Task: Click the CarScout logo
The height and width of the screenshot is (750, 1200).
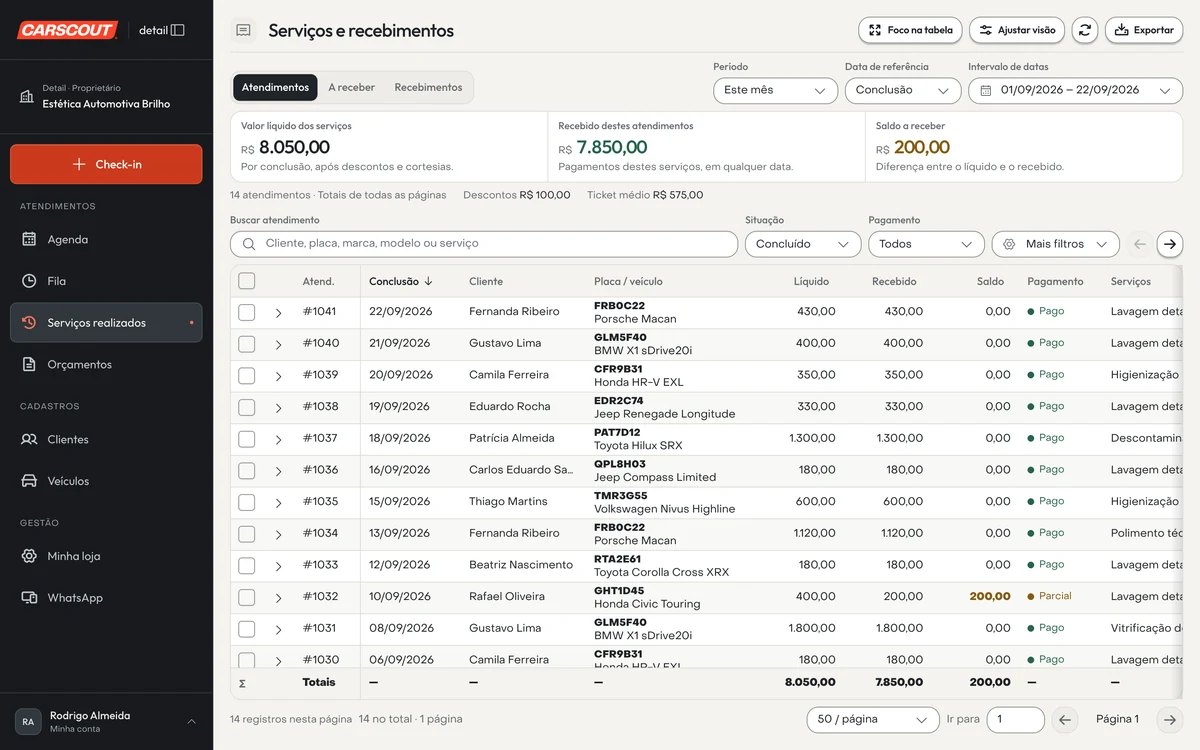Action: tap(67, 30)
